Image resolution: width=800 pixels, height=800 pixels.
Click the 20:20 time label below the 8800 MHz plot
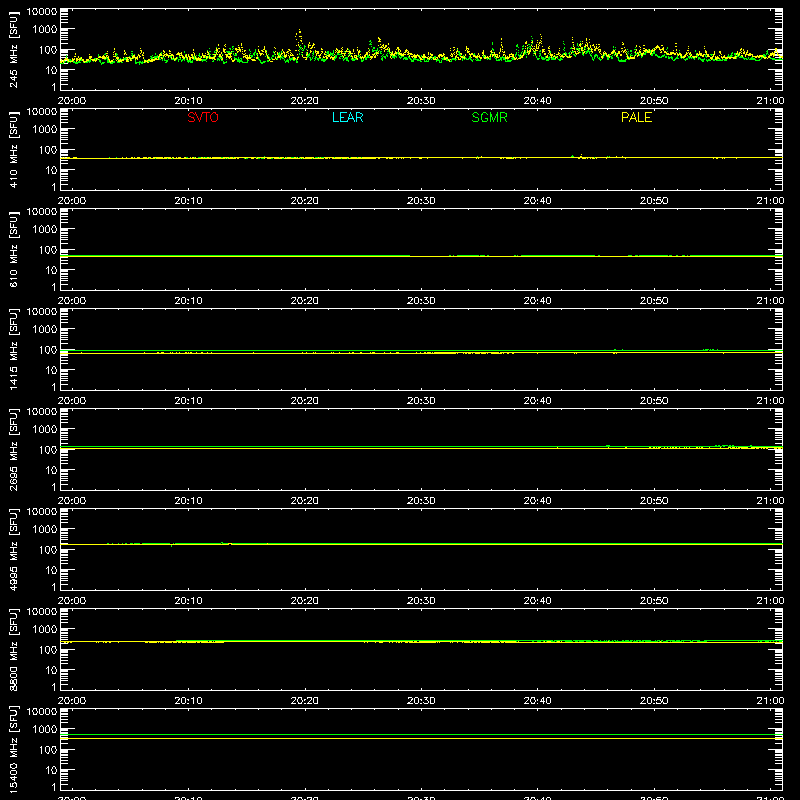click(305, 701)
